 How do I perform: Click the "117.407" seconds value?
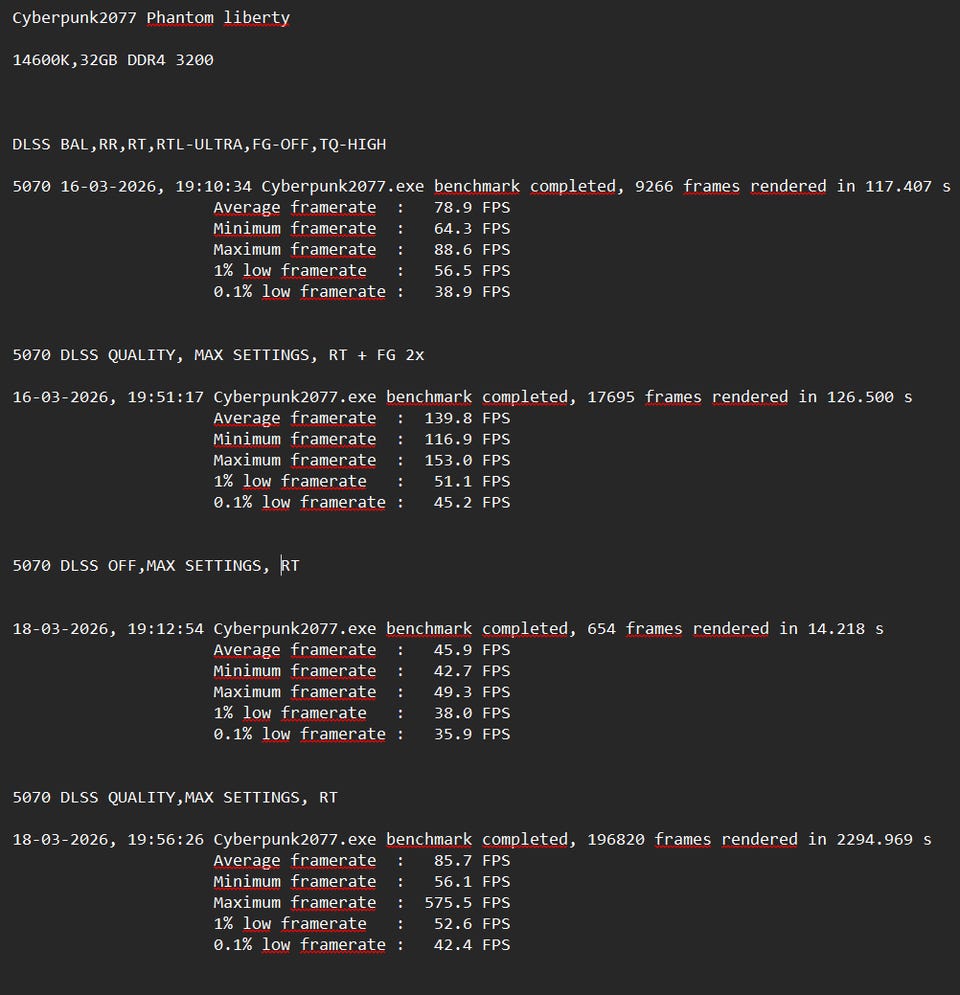pyautogui.click(x=897, y=186)
